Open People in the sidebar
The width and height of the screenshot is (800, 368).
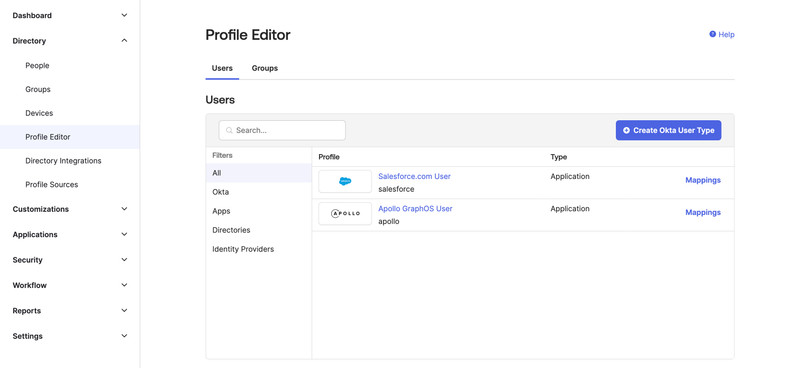click(37, 65)
